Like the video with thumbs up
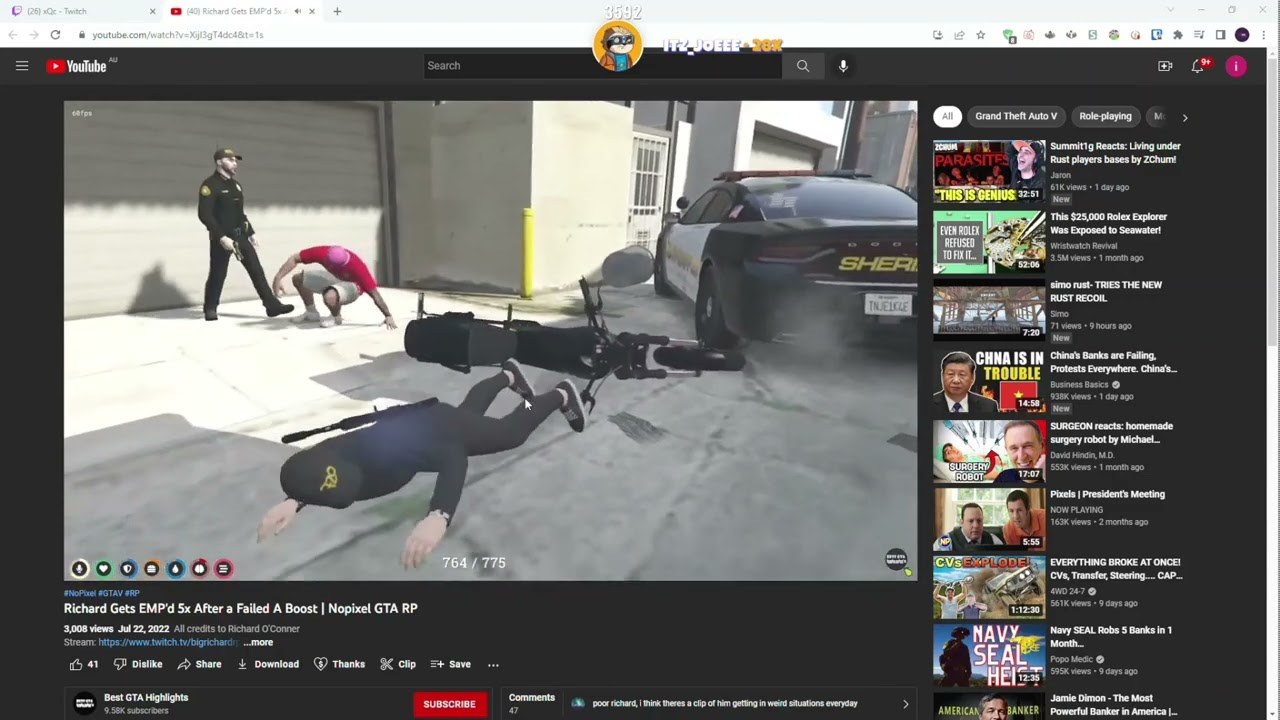Screen dimensions: 1280x720 (84, 664)
